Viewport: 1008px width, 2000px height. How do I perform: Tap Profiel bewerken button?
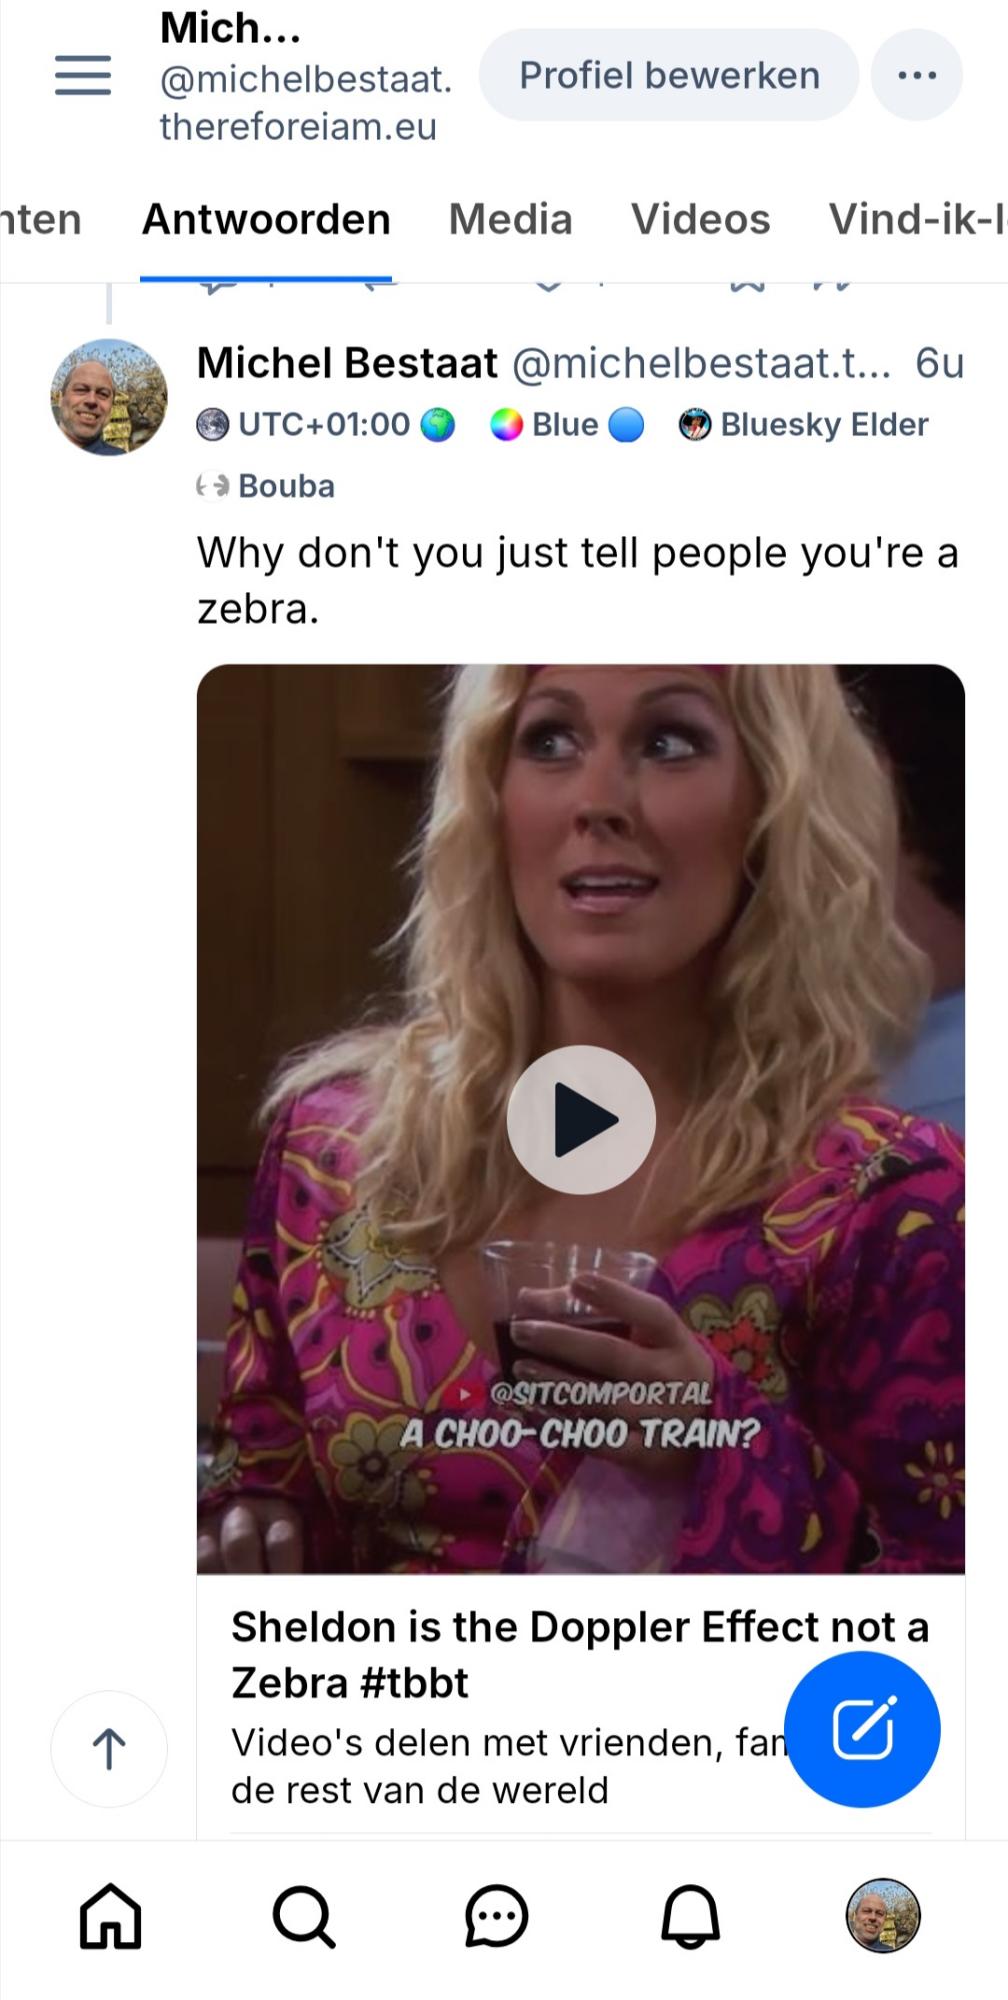coord(669,75)
